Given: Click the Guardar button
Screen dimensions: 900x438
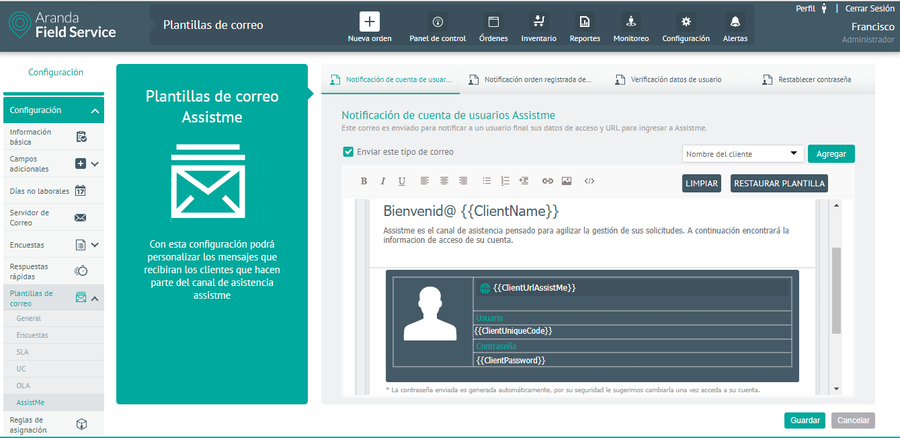Looking at the screenshot, I should 805,420.
